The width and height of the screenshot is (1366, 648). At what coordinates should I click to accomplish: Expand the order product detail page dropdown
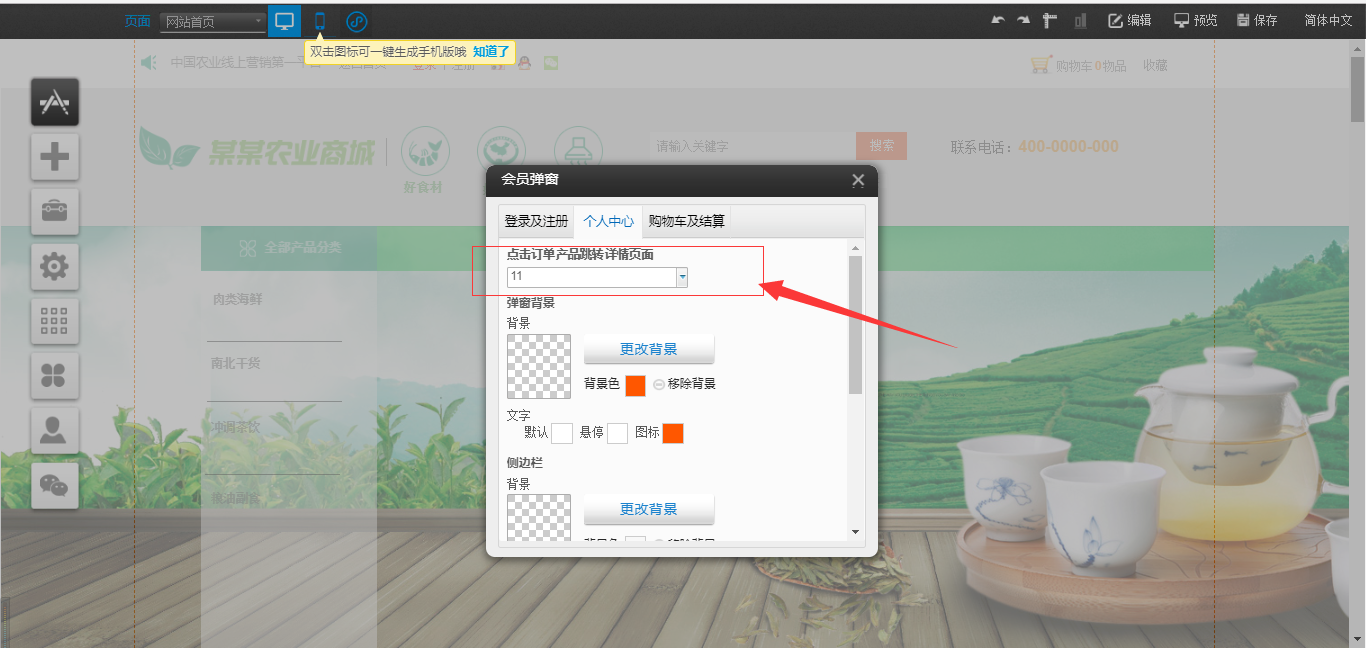point(682,277)
